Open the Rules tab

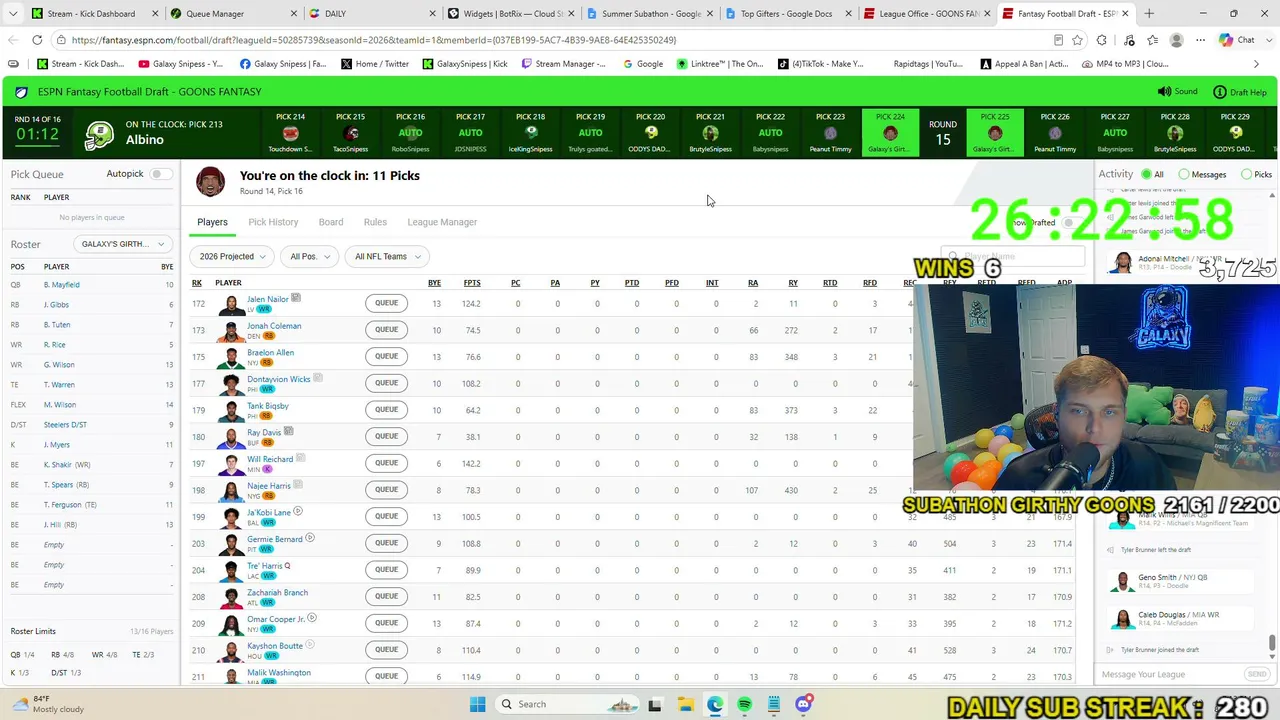[x=375, y=222]
